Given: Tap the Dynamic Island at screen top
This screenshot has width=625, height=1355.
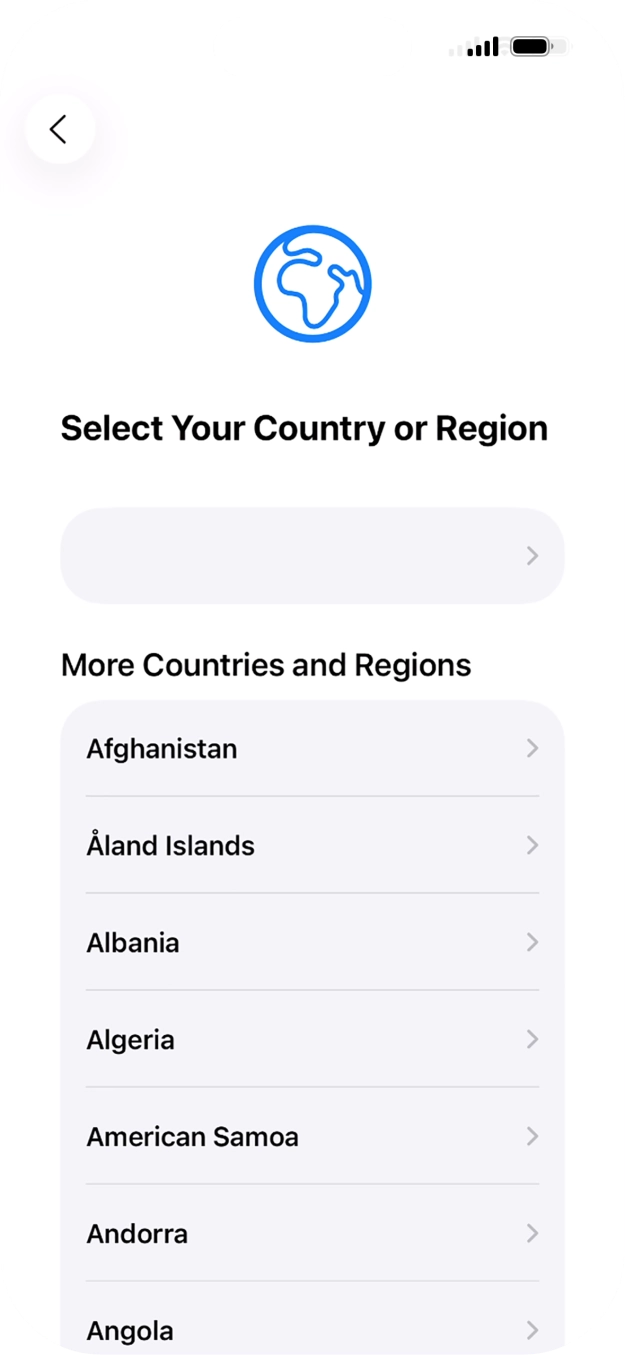Looking at the screenshot, I should tap(312, 46).
